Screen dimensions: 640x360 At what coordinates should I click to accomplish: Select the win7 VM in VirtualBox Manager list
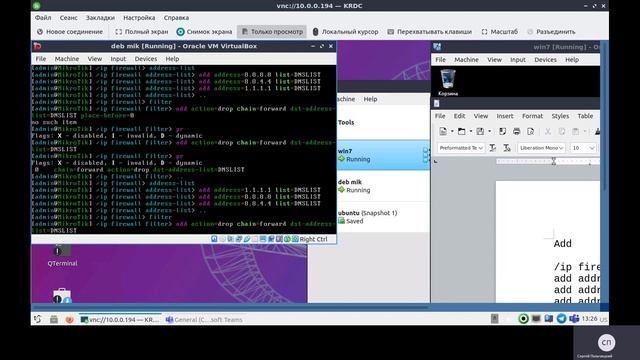click(383, 155)
